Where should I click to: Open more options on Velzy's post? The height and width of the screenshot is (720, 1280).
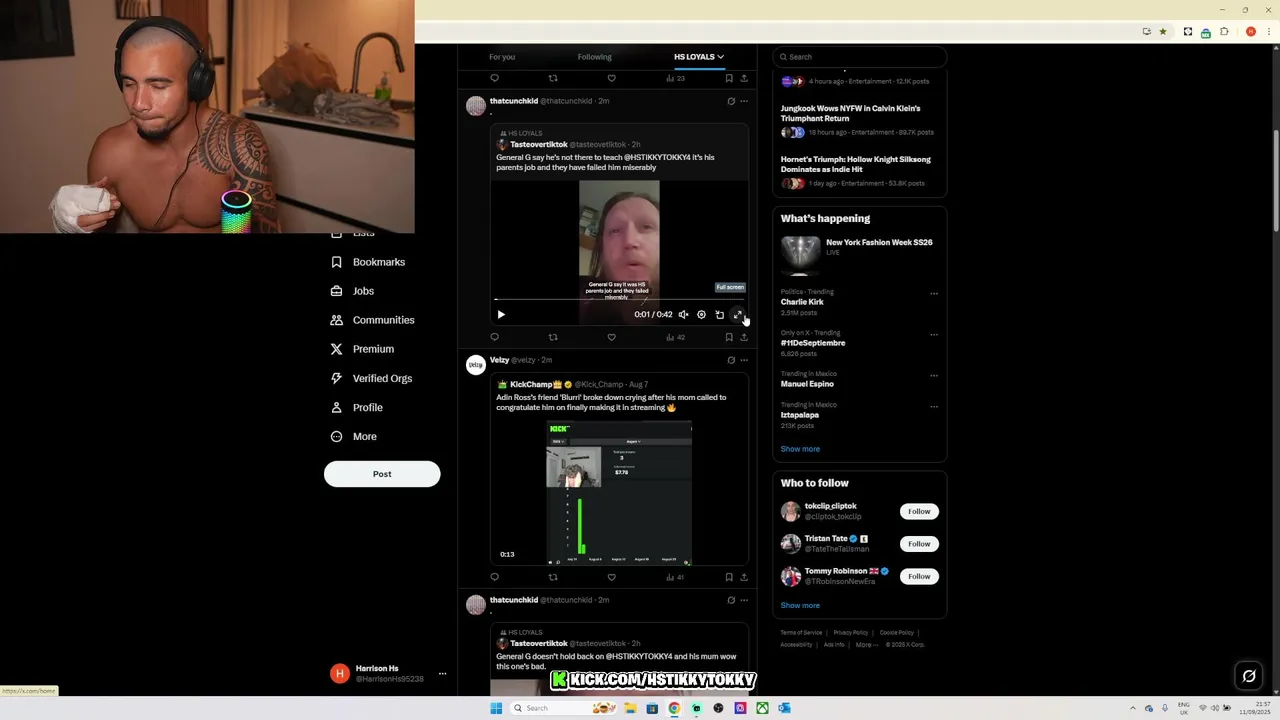[743, 360]
